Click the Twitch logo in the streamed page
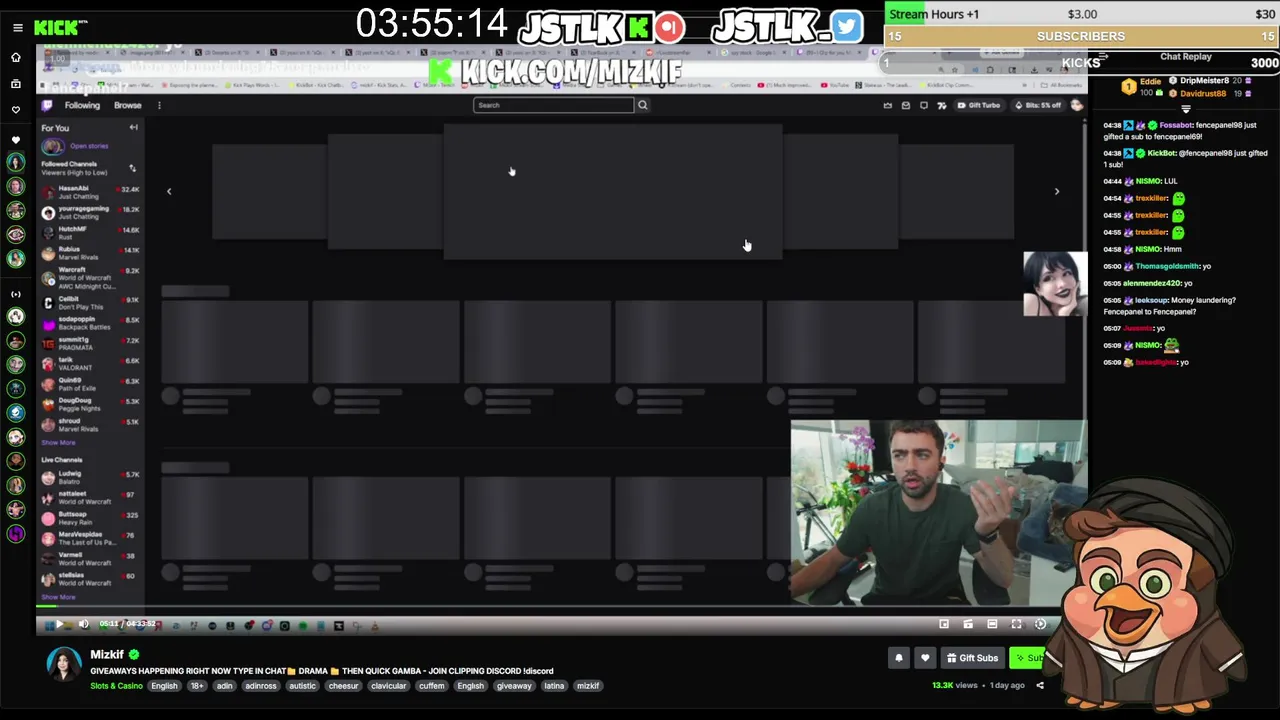Image resolution: width=1280 pixels, height=720 pixels. coord(47,105)
